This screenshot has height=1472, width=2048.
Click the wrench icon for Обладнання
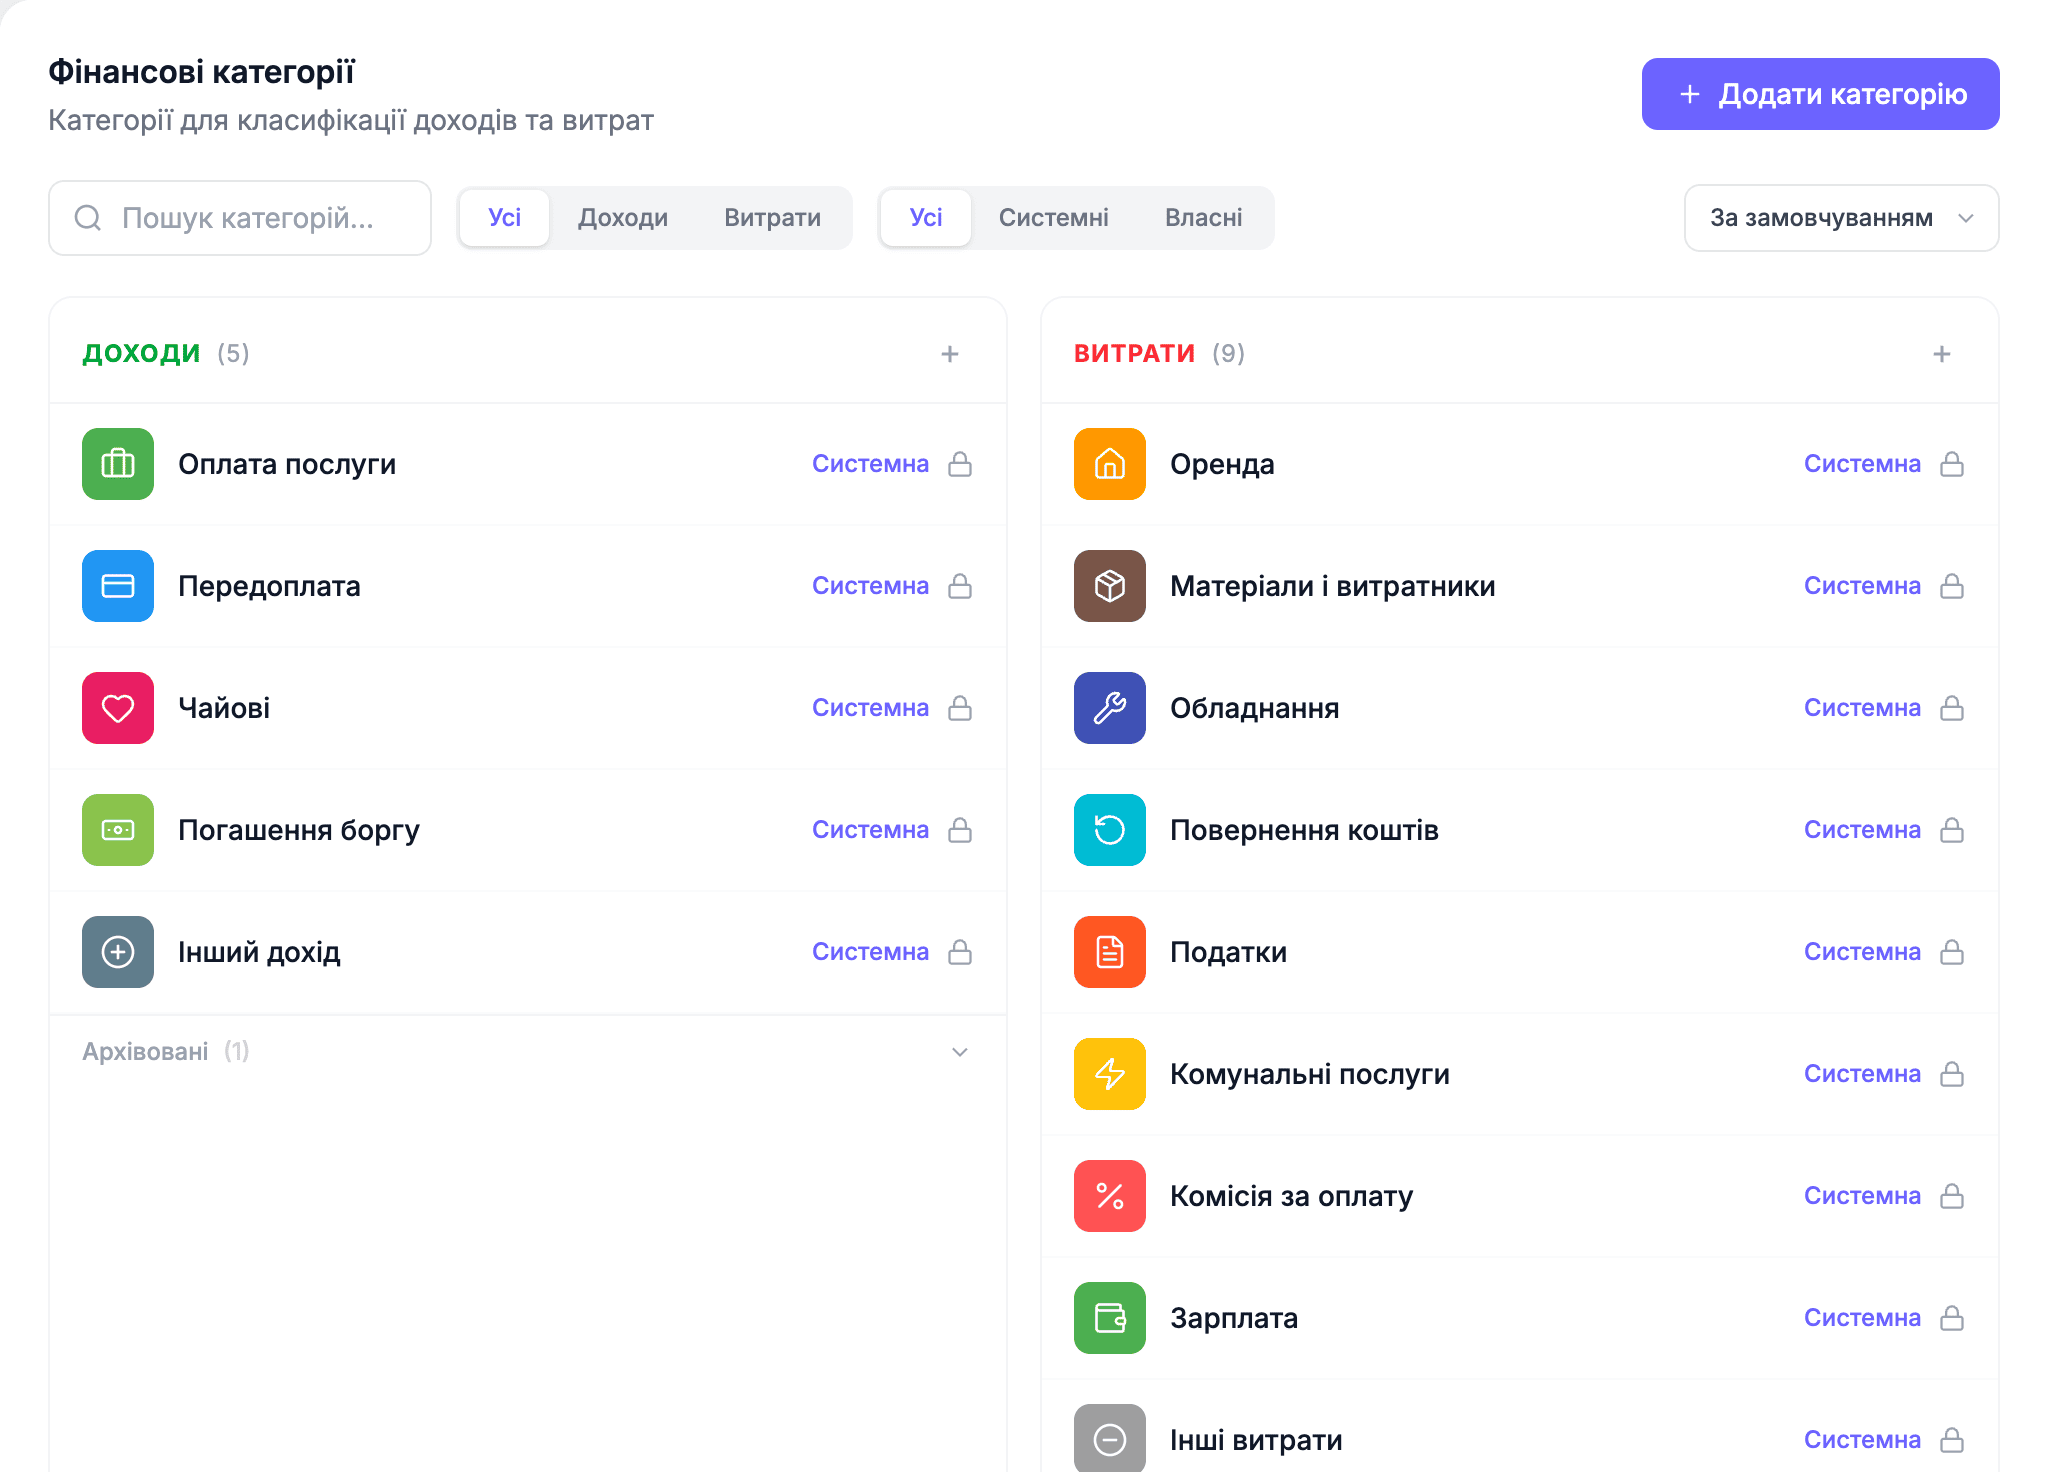(x=1110, y=708)
